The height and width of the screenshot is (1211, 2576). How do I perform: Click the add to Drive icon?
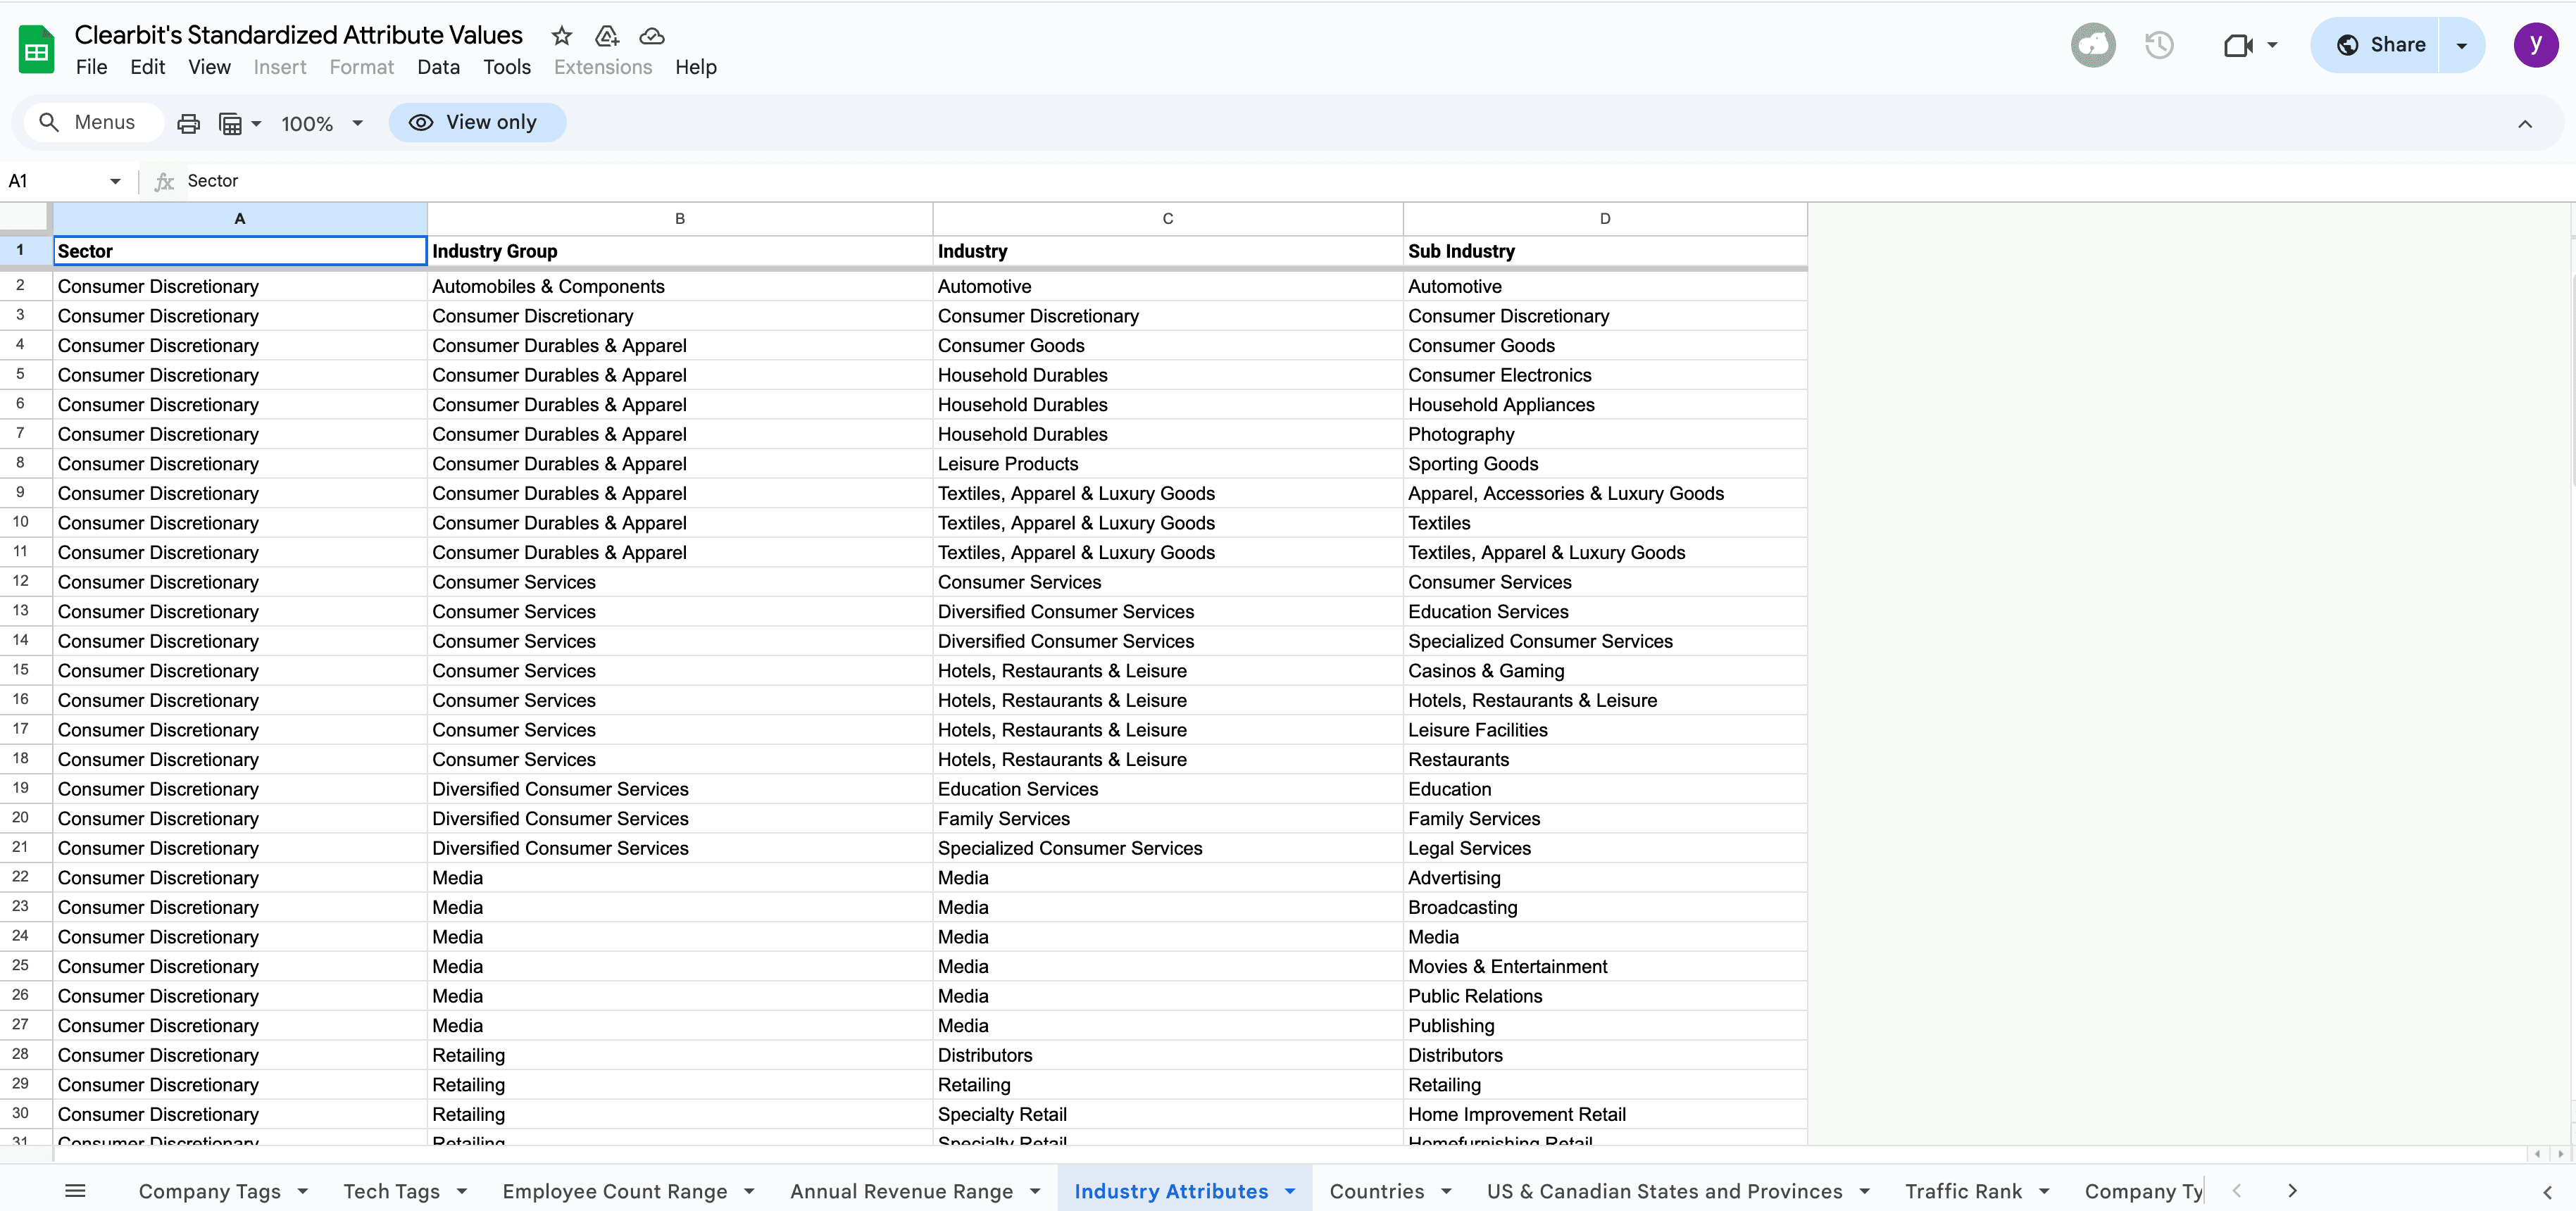606,36
